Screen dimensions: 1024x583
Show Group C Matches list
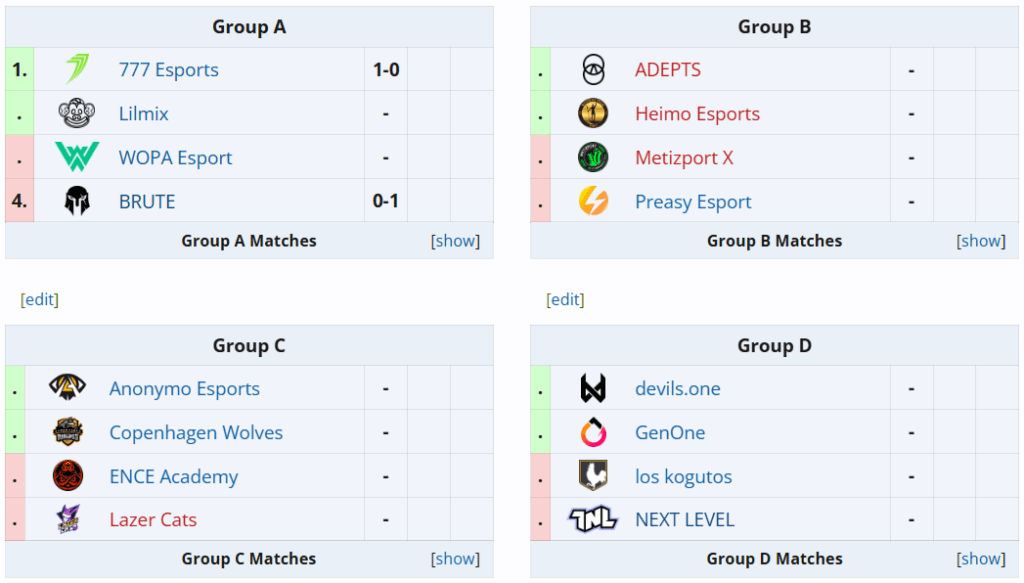[x=455, y=559]
